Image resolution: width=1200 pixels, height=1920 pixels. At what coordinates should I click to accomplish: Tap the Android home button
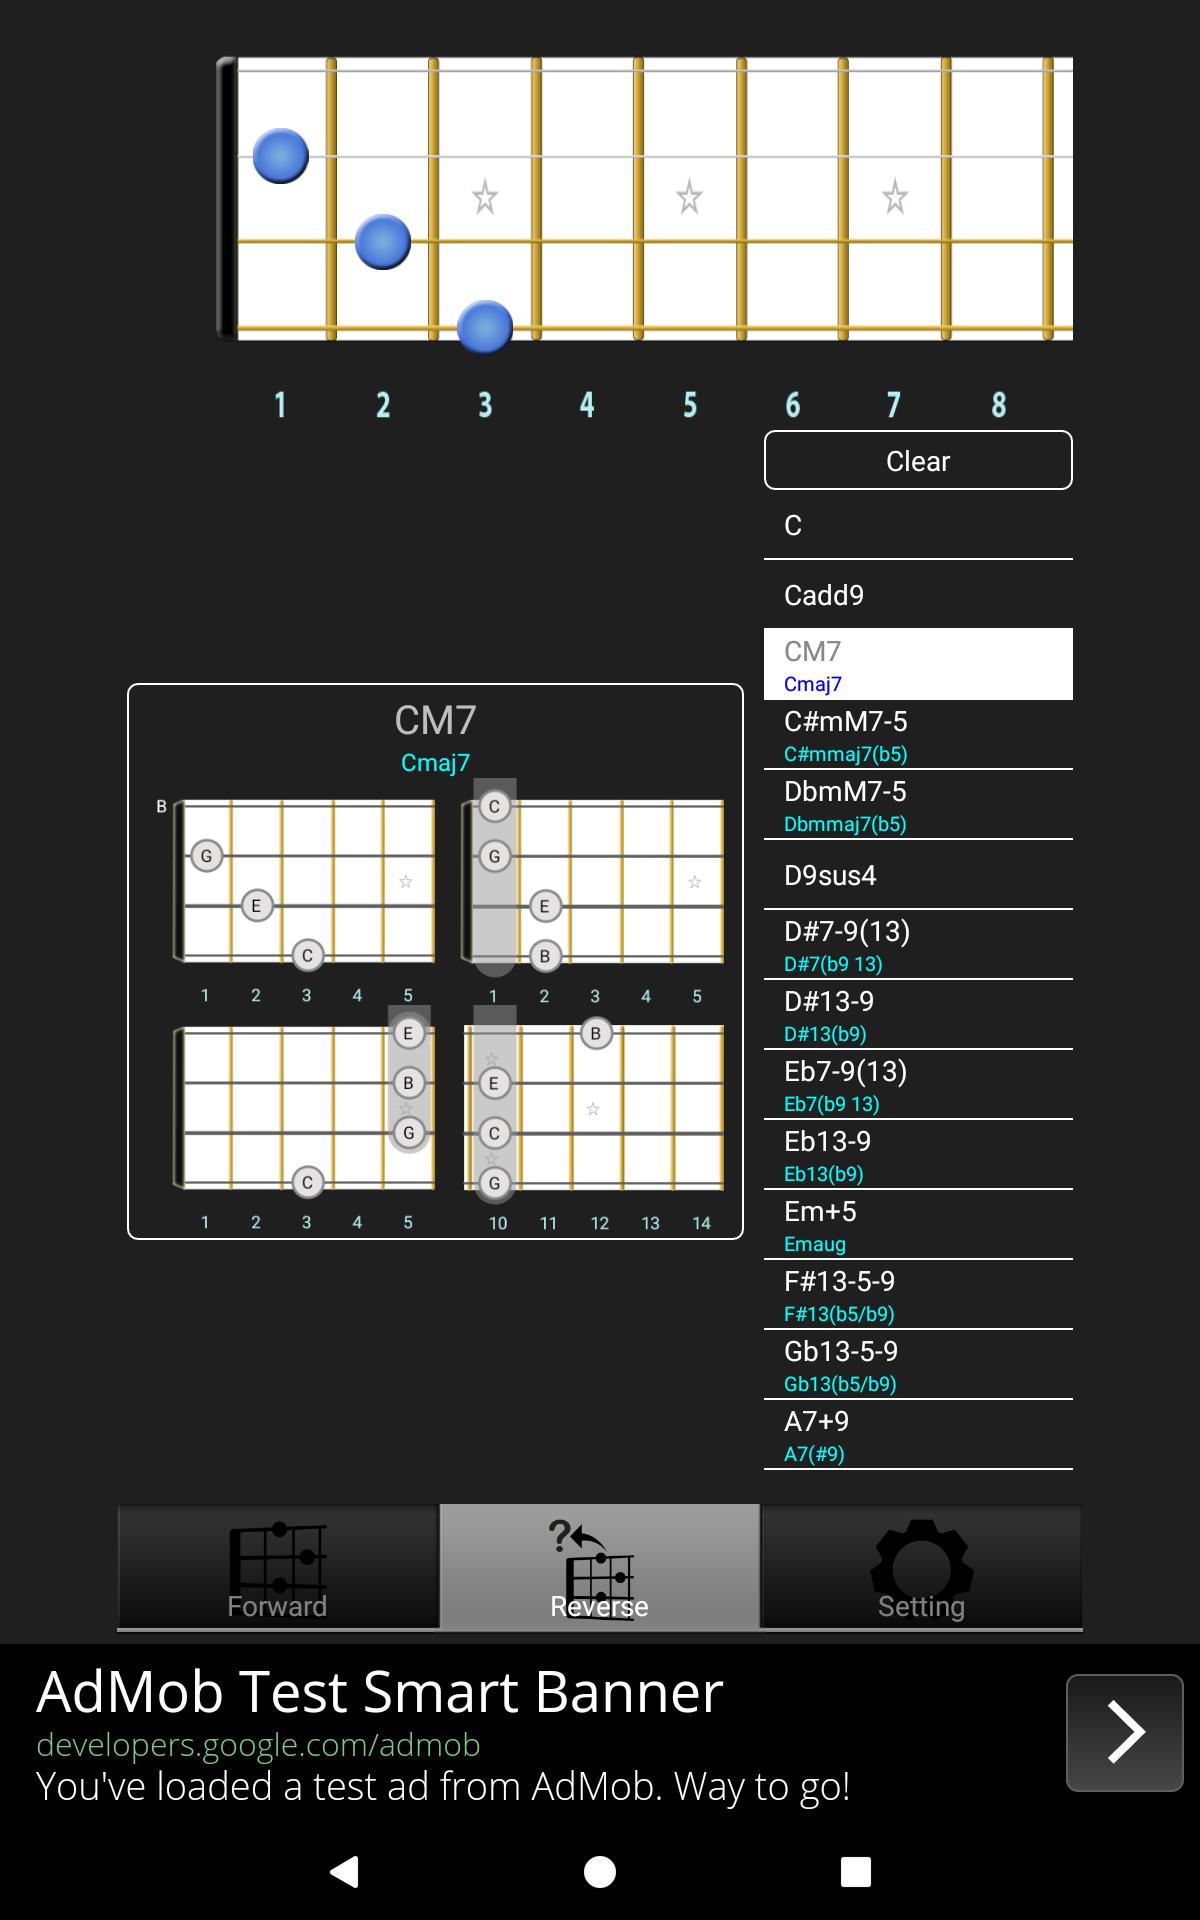click(600, 1871)
